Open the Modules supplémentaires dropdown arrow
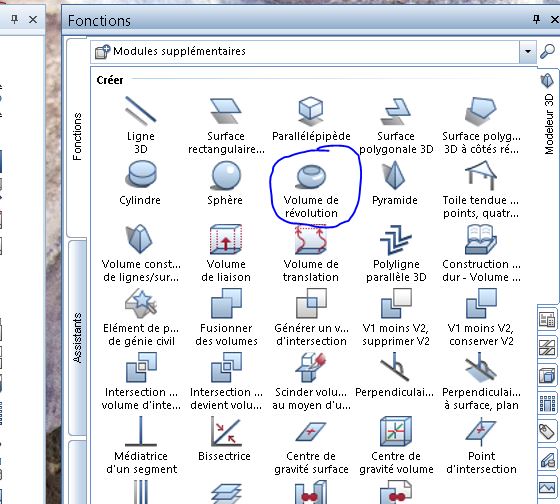 [528, 51]
